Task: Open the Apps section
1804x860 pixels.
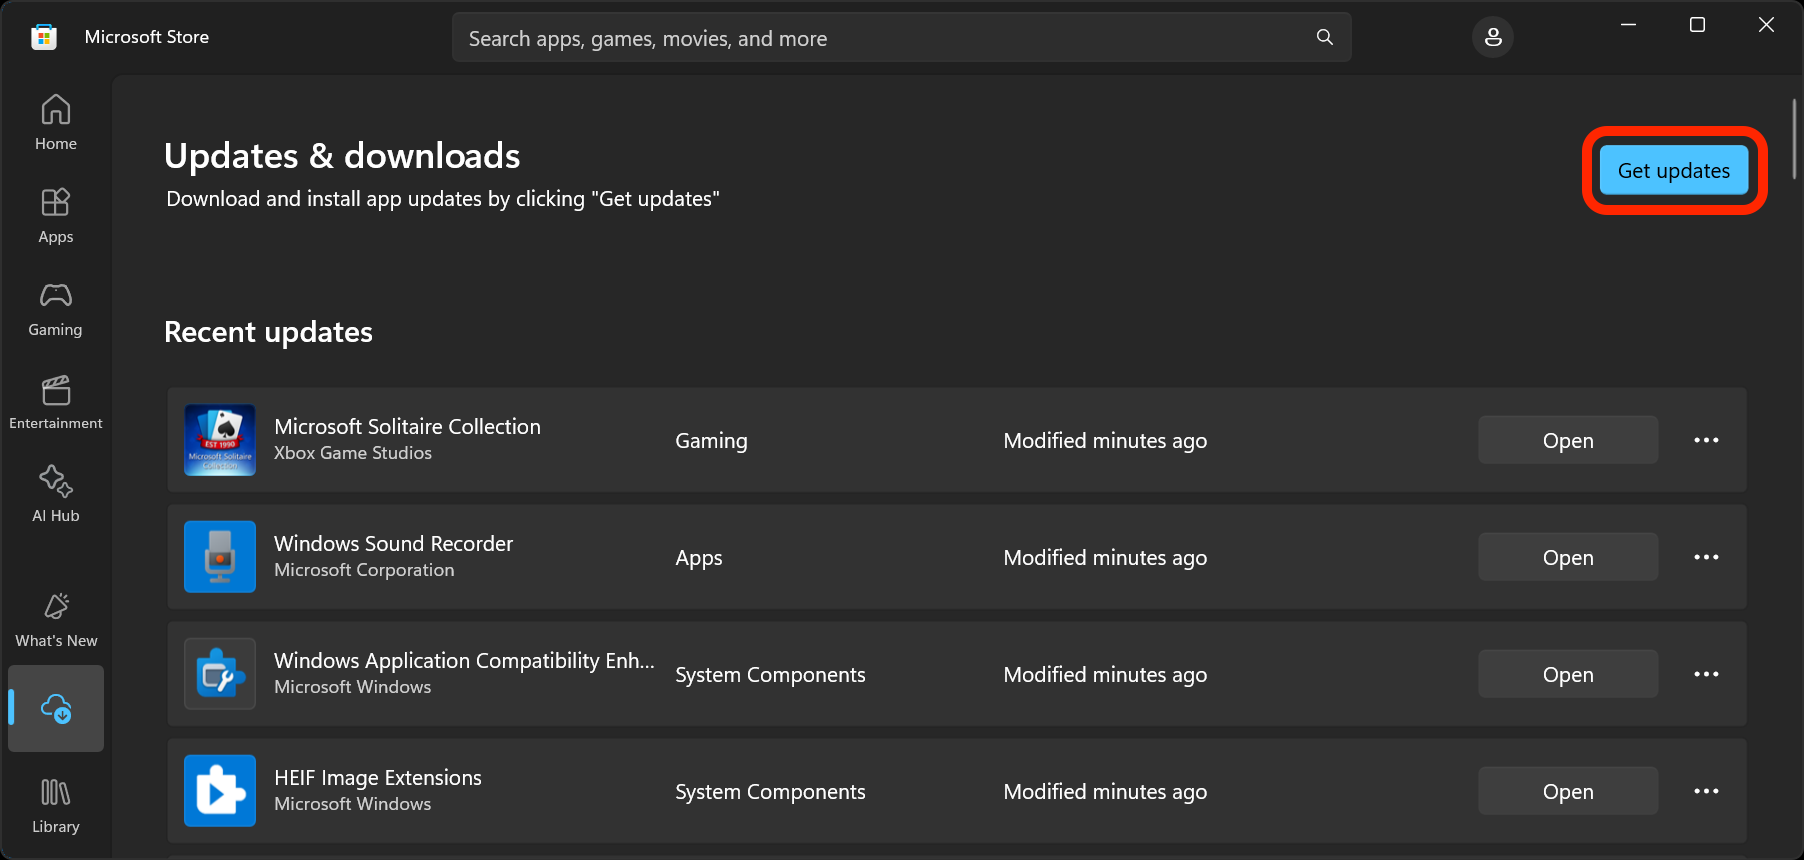Action: [x=56, y=215]
